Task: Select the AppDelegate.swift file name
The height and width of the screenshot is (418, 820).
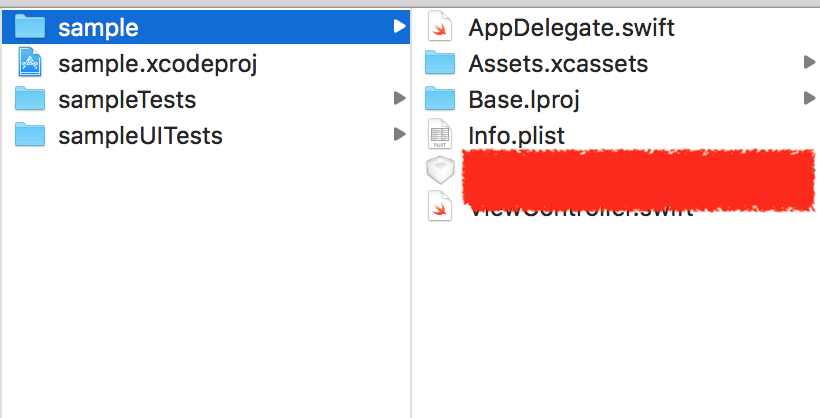Action: (x=571, y=28)
